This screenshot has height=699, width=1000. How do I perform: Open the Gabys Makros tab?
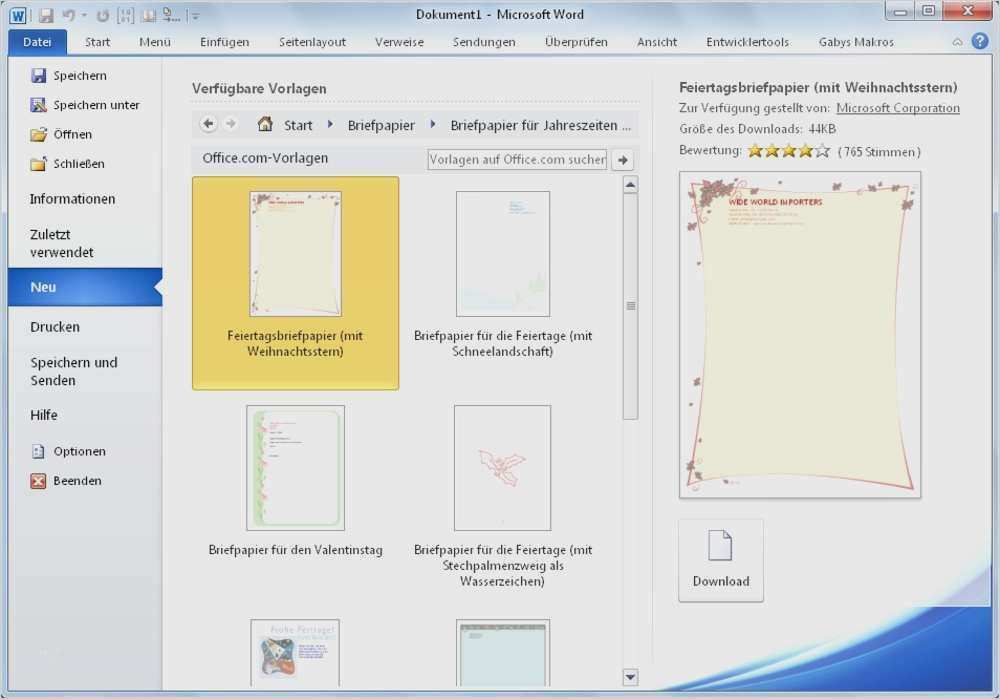(x=856, y=42)
